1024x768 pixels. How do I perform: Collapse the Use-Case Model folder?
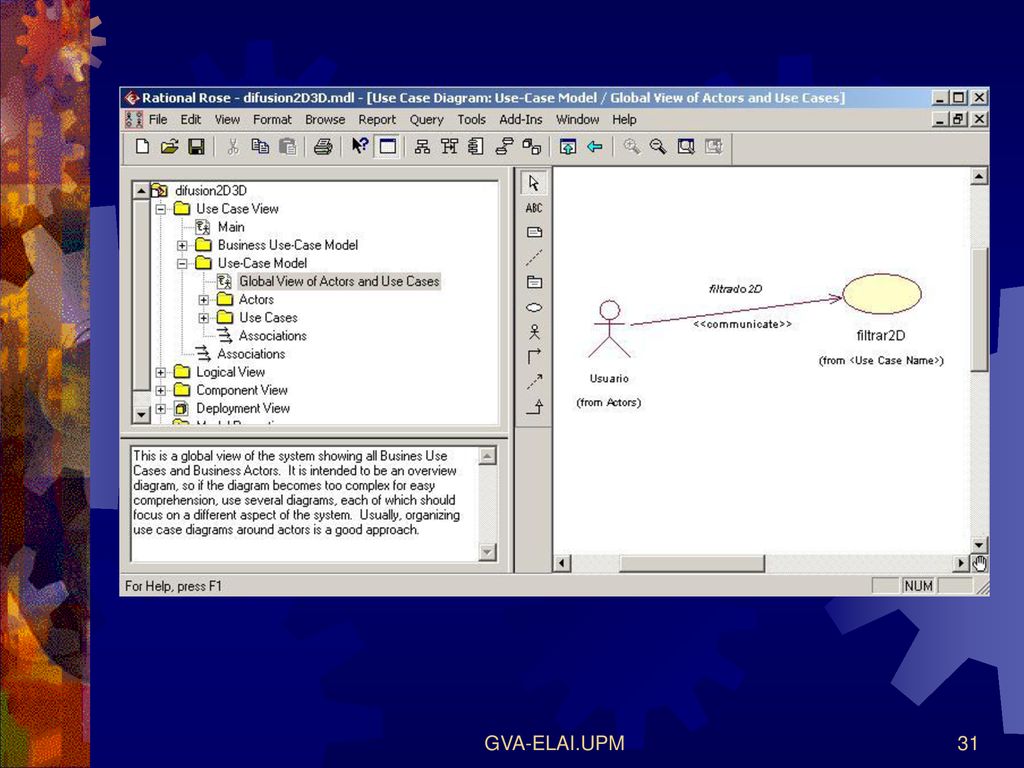click(182, 263)
